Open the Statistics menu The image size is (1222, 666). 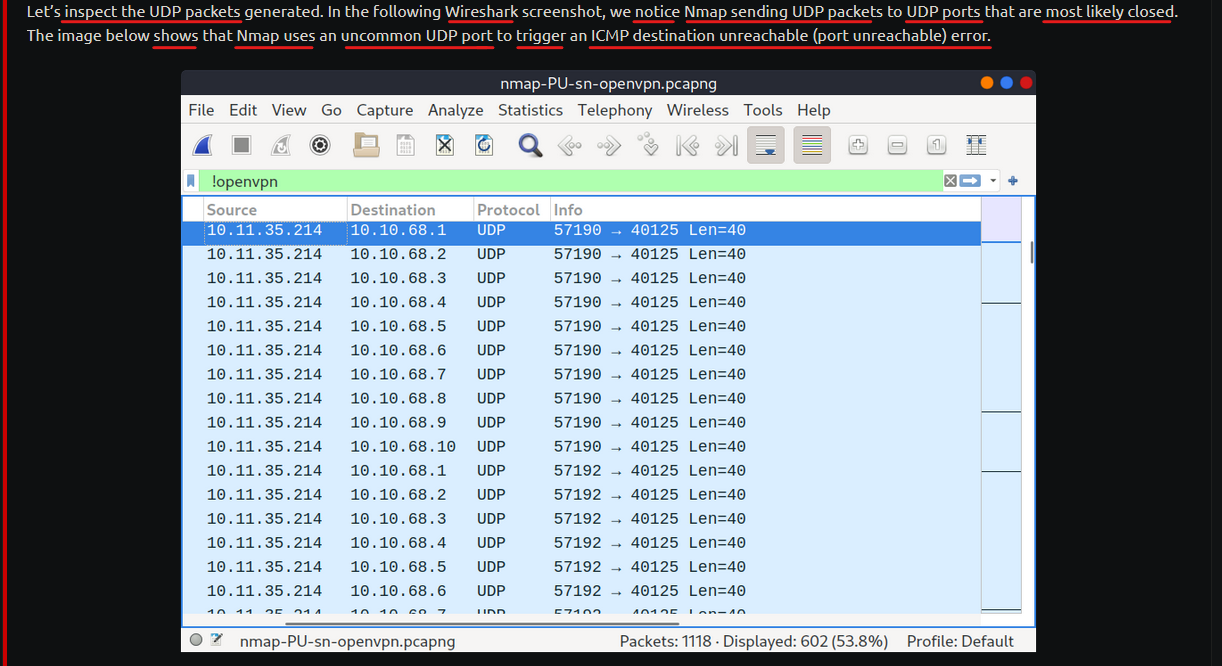(530, 110)
